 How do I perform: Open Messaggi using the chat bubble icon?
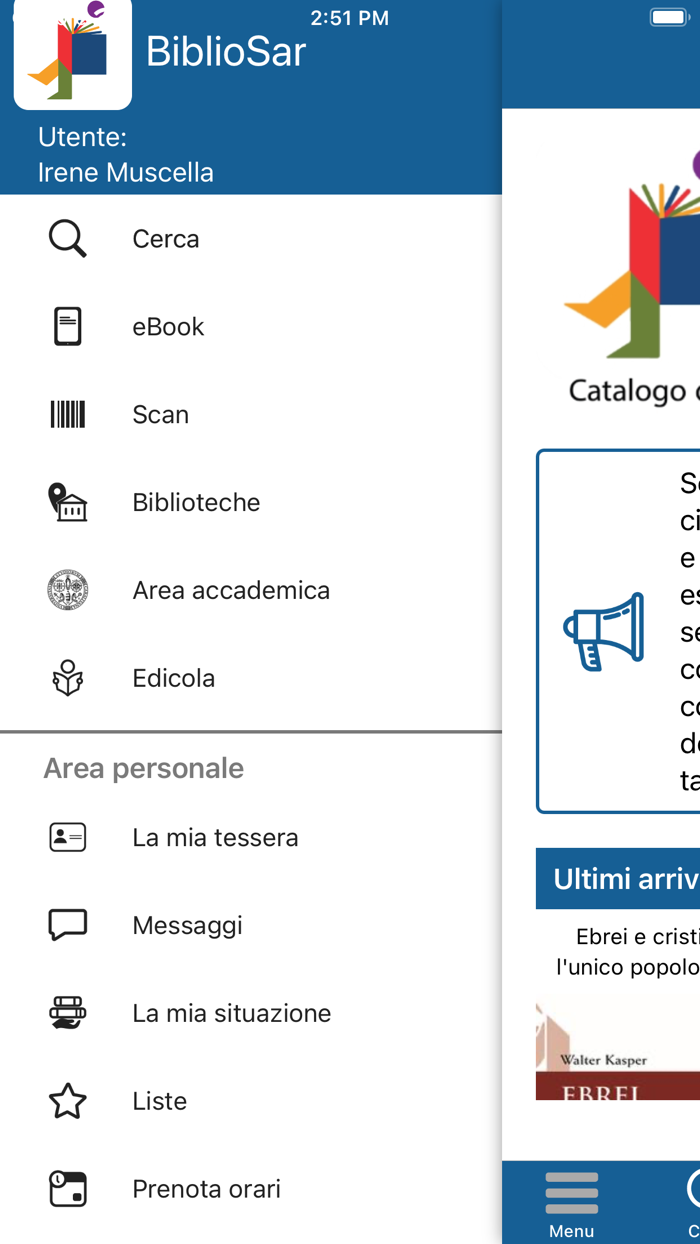(x=66, y=925)
